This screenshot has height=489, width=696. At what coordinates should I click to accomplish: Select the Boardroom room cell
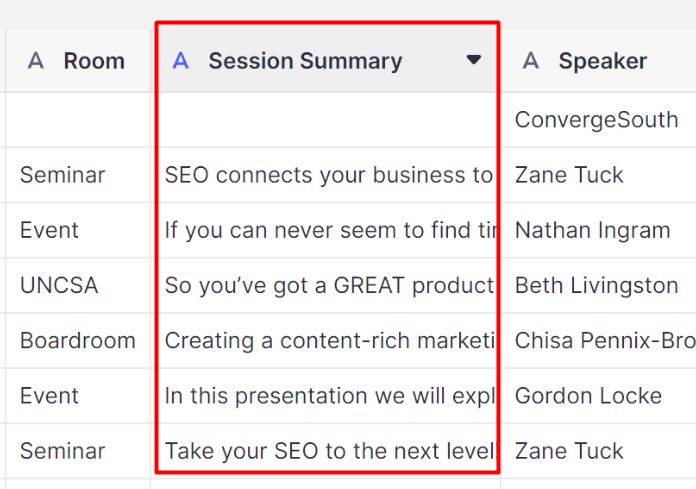78,340
